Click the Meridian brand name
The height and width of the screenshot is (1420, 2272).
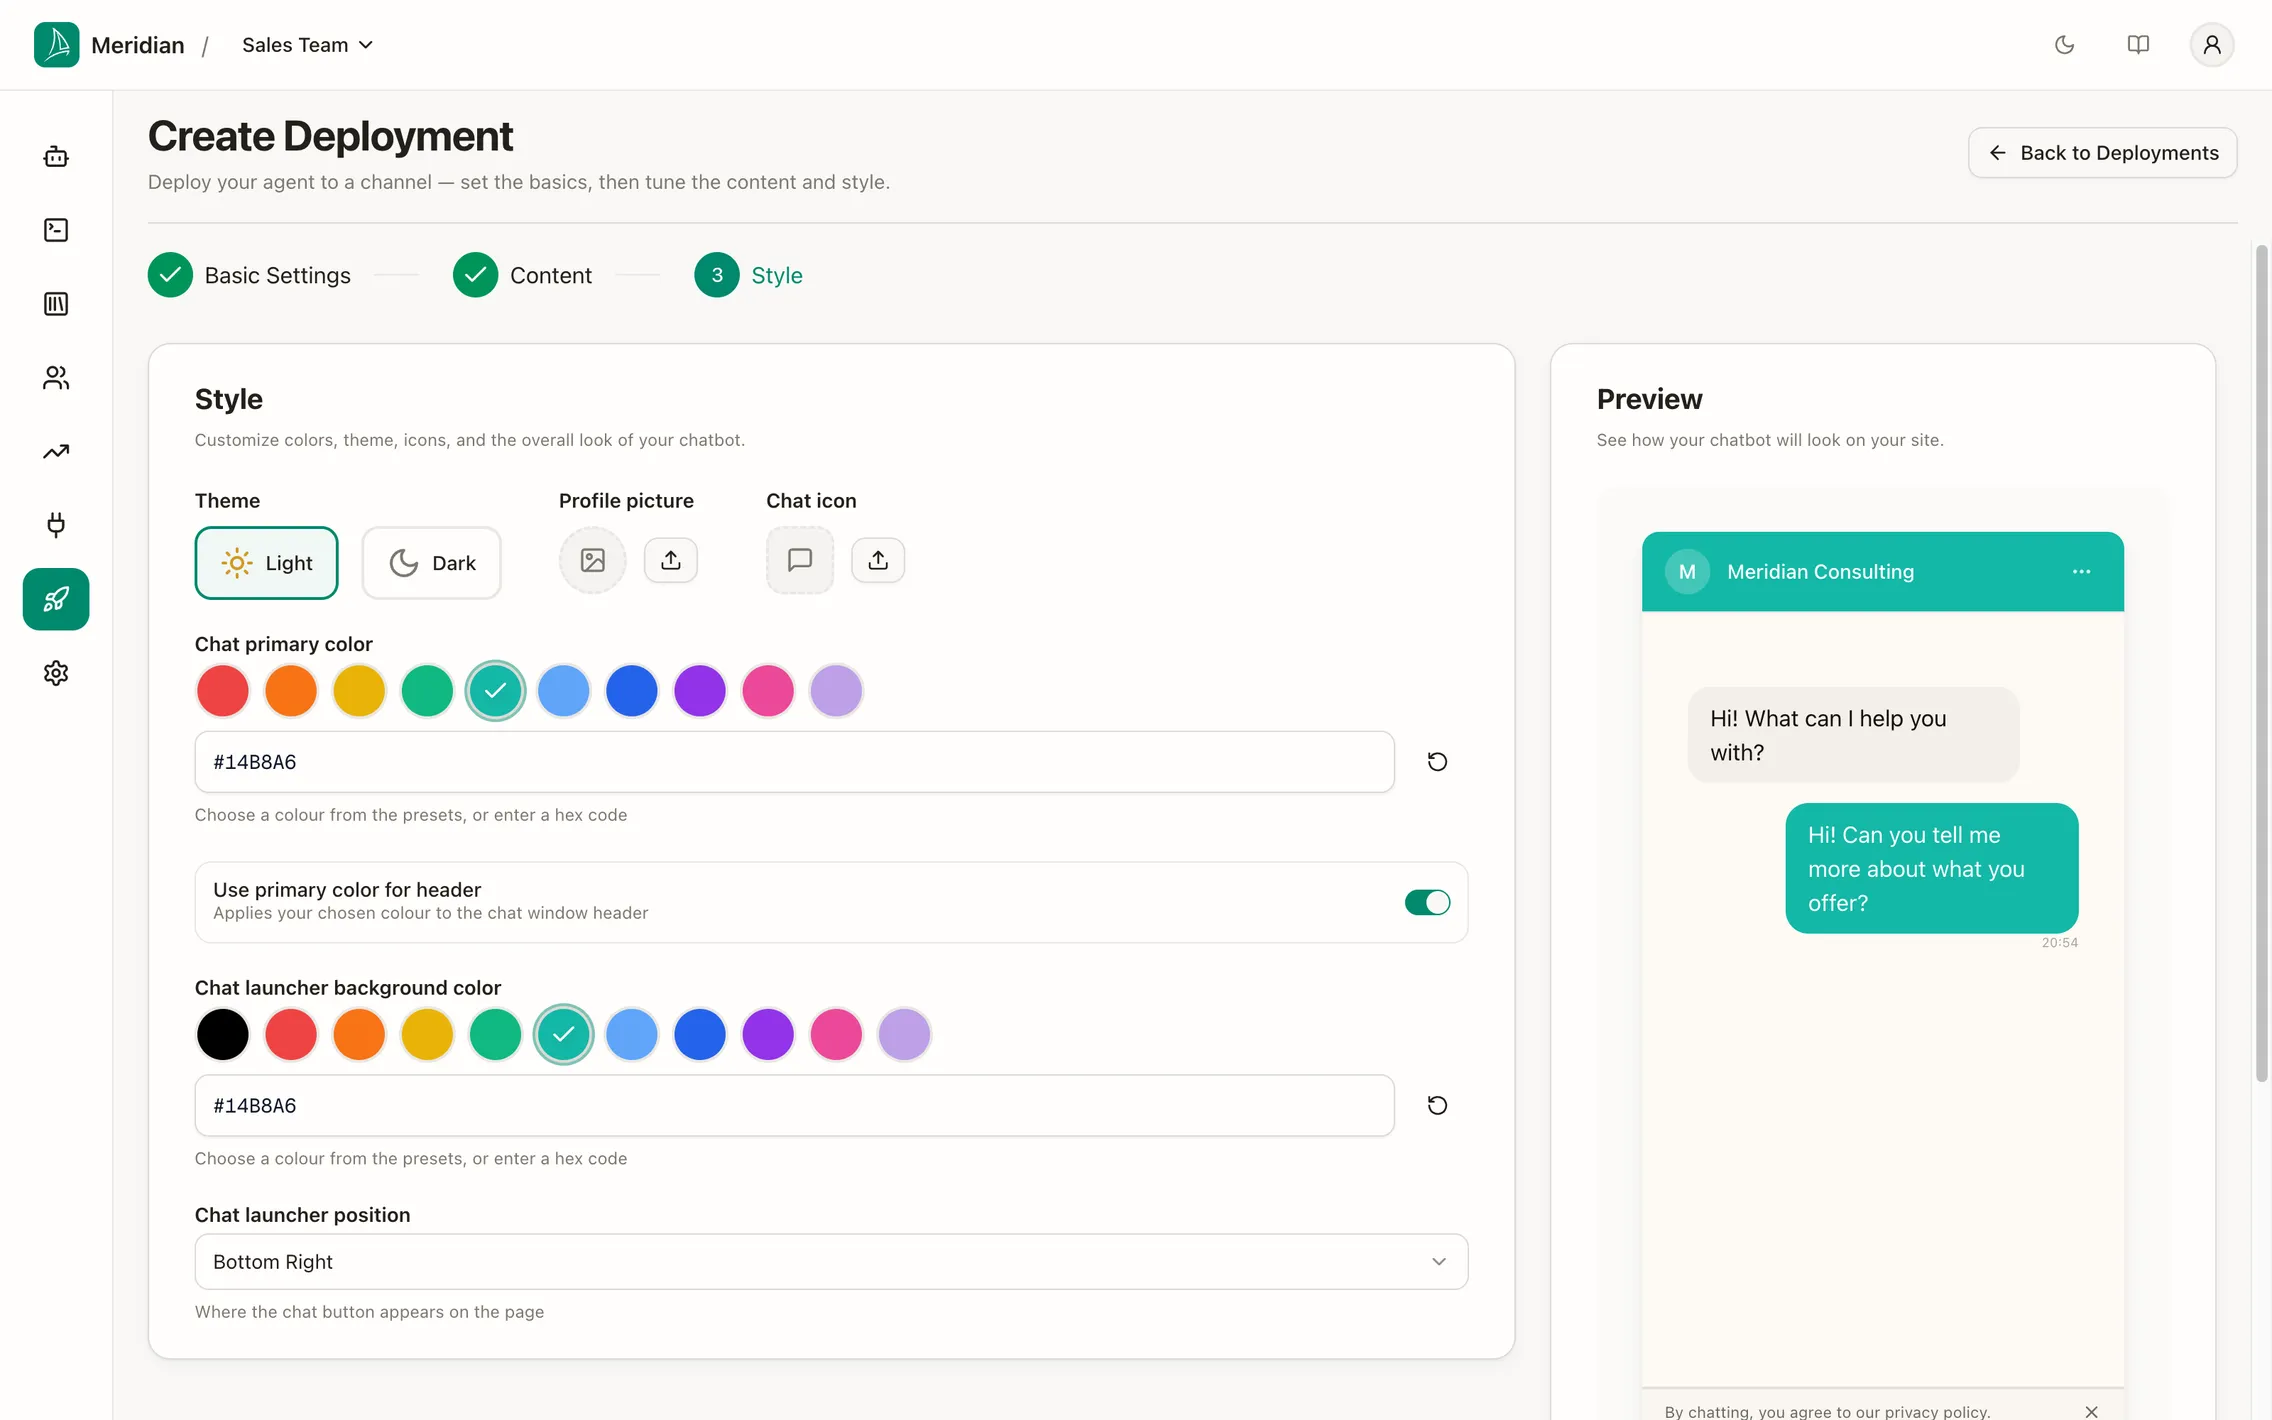(138, 45)
